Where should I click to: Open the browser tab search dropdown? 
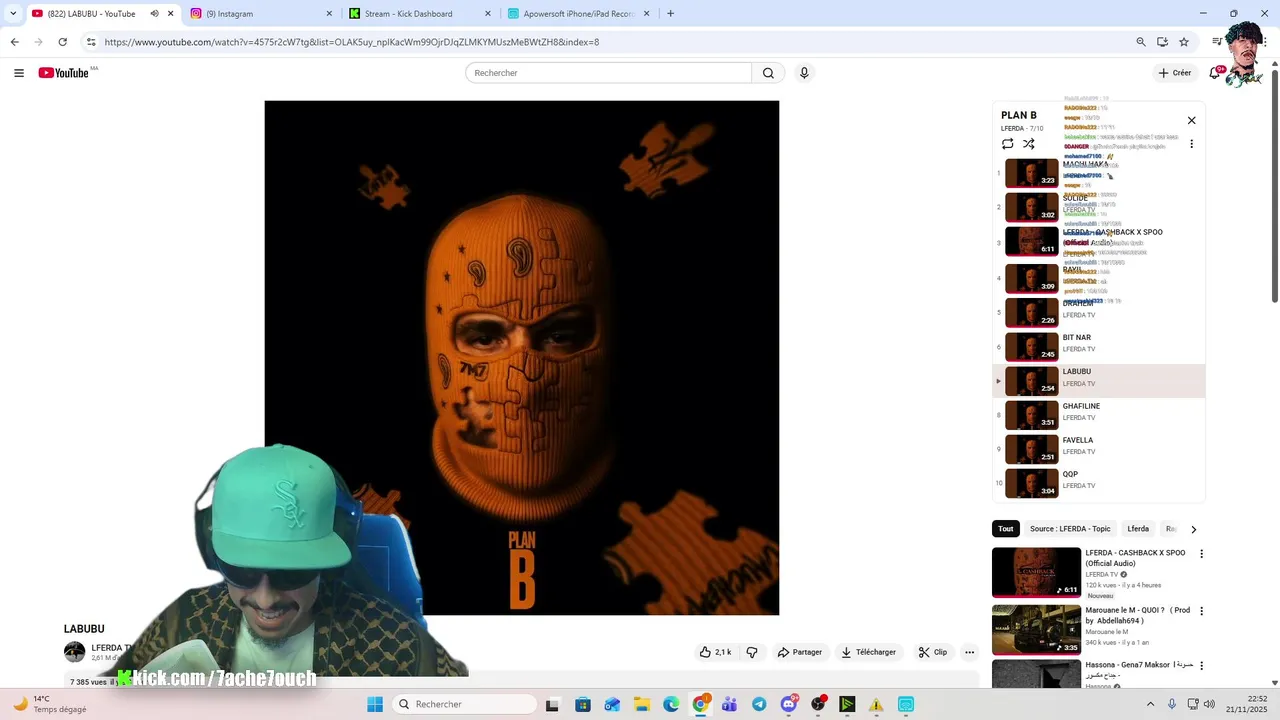[13, 14]
